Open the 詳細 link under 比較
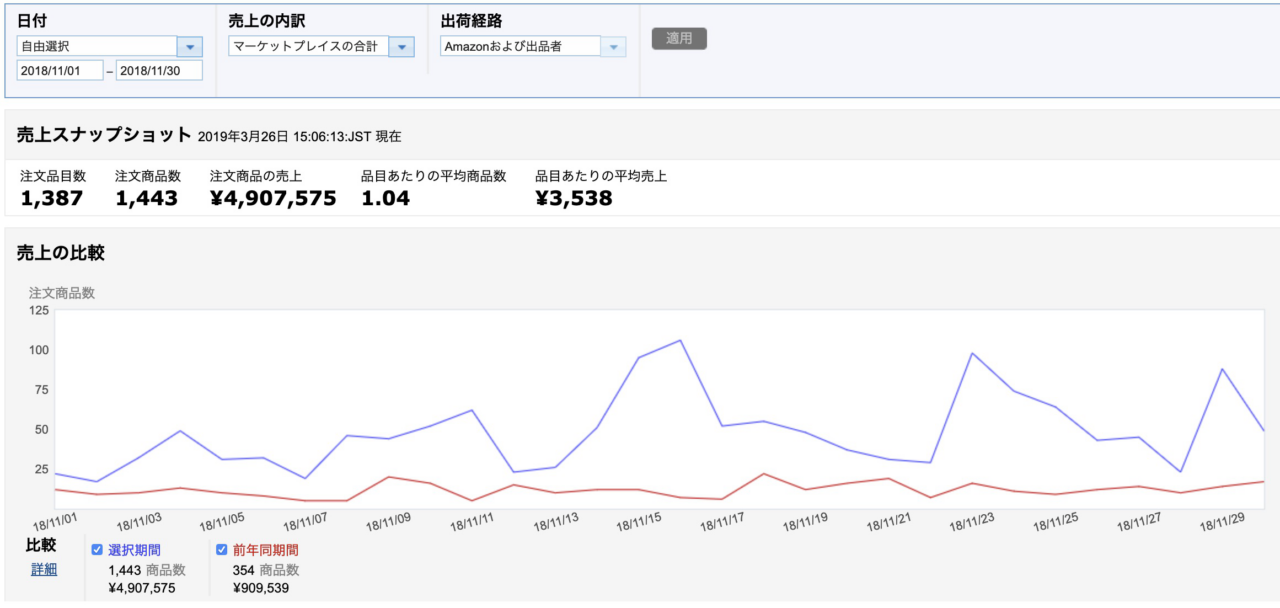1280x608 pixels. (x=44, y=569)
